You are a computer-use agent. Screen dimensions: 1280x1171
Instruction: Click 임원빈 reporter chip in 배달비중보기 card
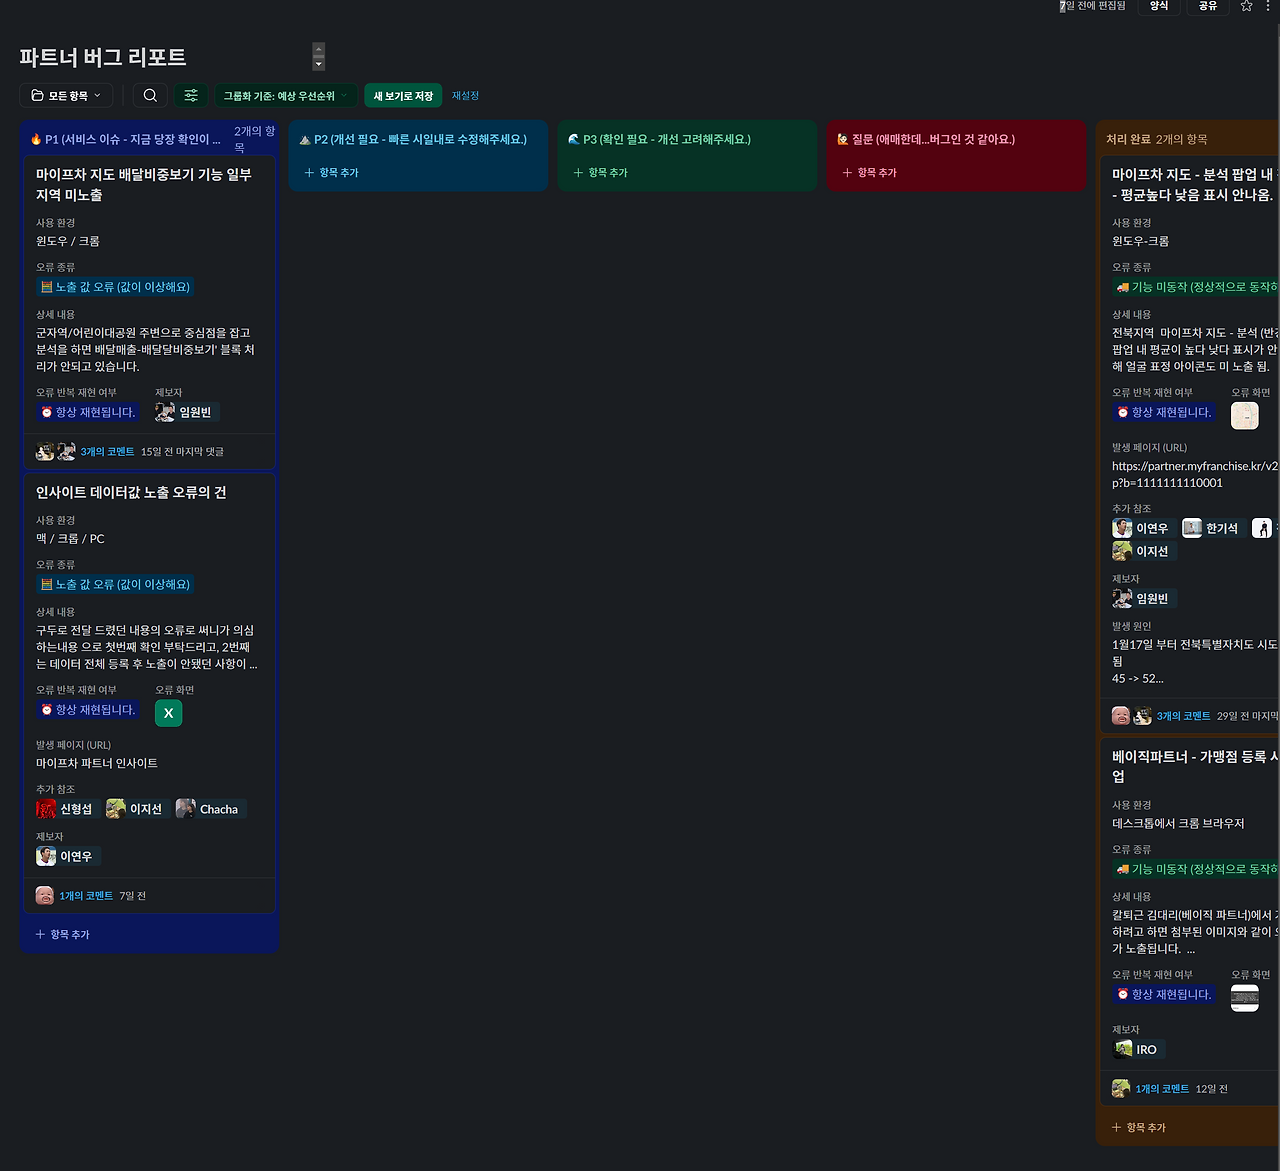click(187, 412)
